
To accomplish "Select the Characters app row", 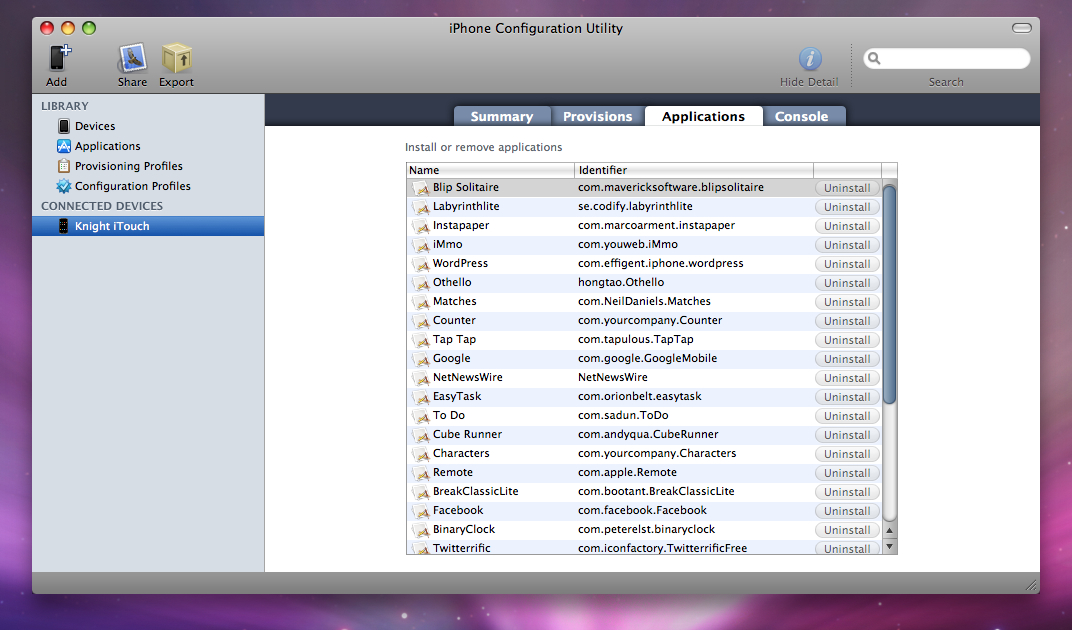I will (x=643, y=454).
